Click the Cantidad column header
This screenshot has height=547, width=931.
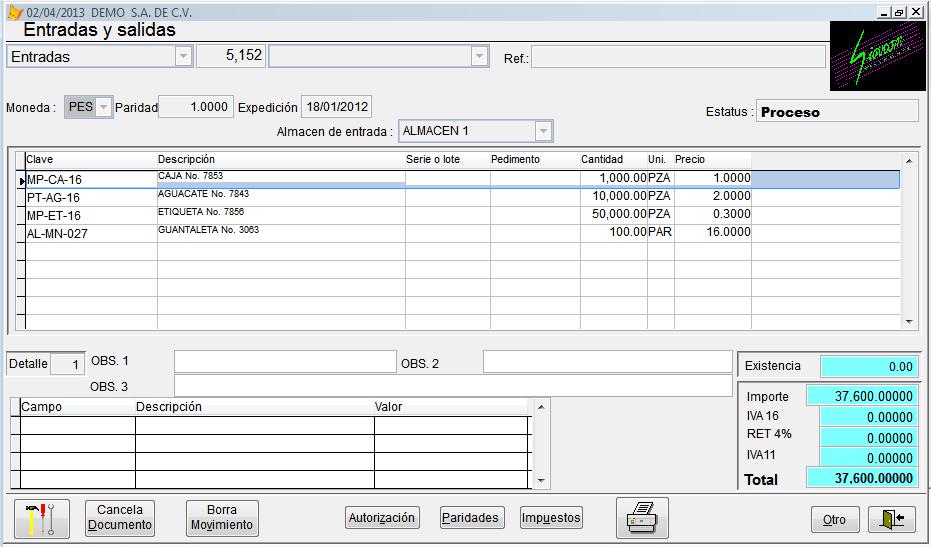[614, 160]
